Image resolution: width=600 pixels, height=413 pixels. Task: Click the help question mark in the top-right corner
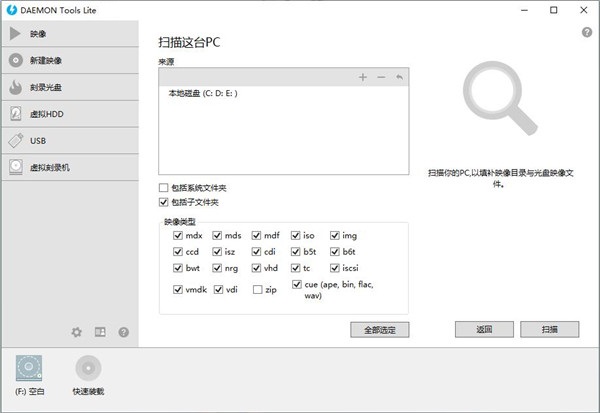pos(587,33)
